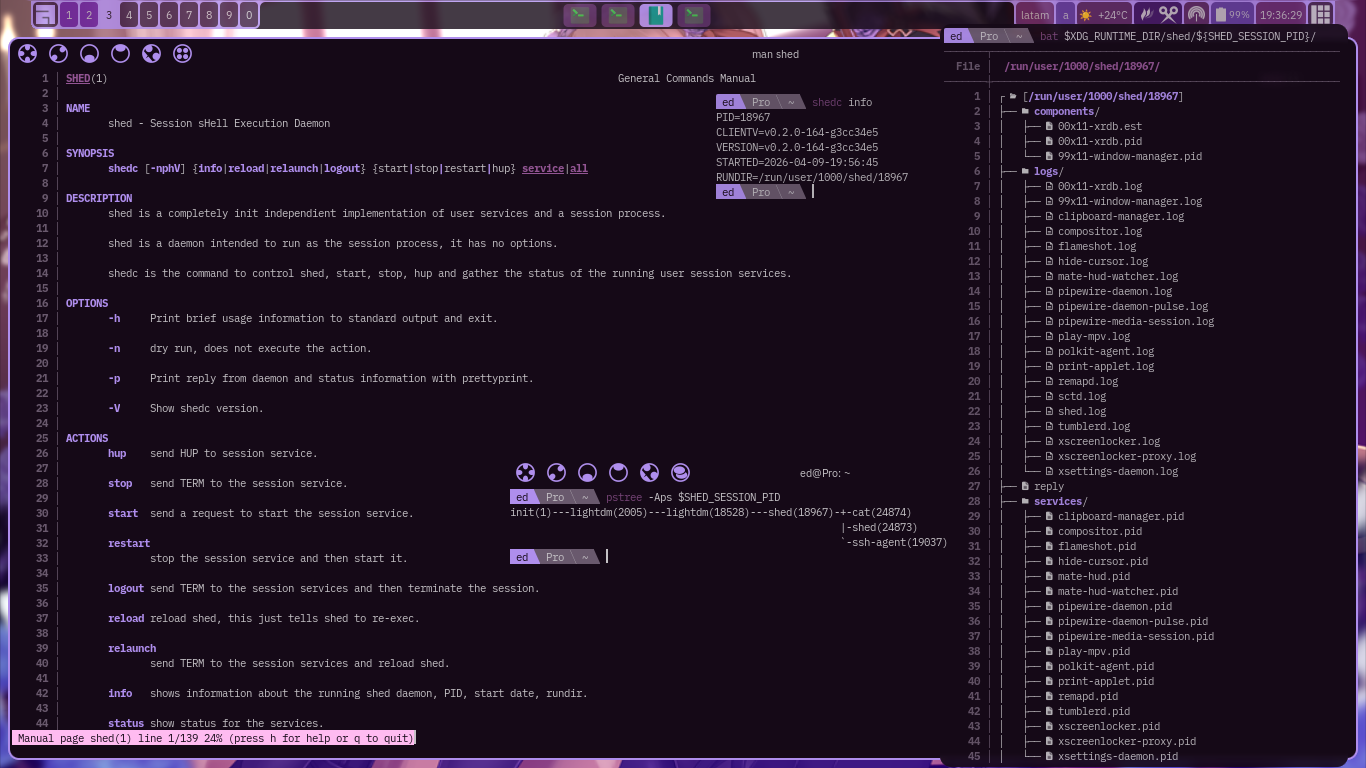
Task: Click the 'pstree' command in the terminal
Action: point(624,497)
